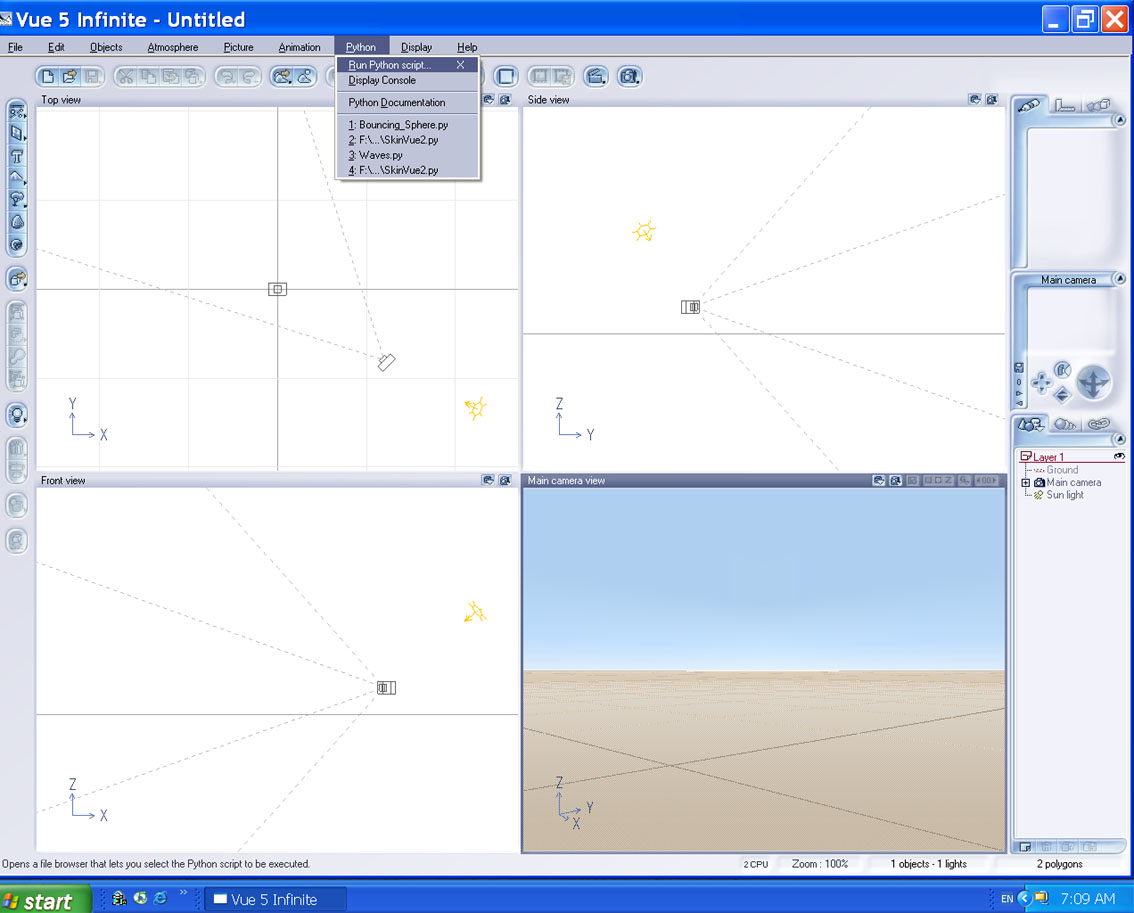
Task: Click the Open file icon in toolbar
Action: [70, 76]
